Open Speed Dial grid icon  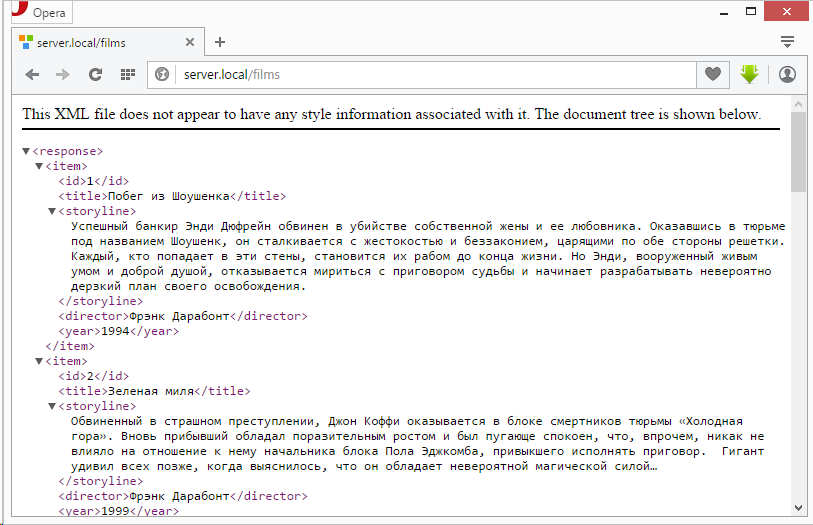[x=128, y=75]
